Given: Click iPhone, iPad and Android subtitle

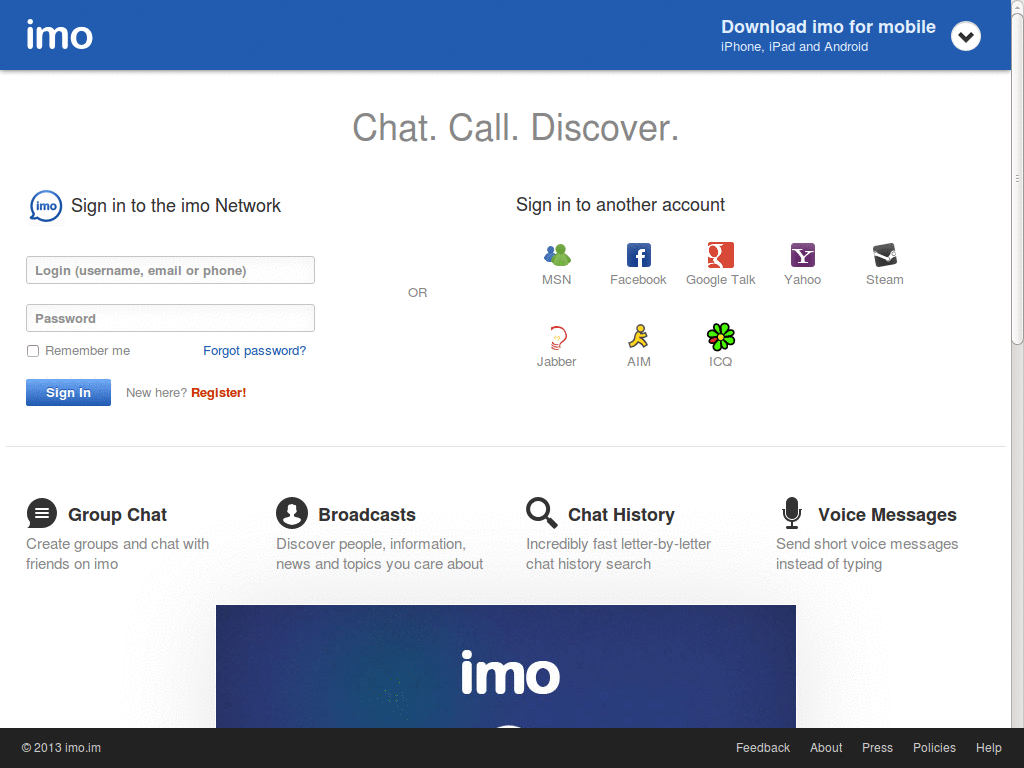Looking at the screenshot, I should (x=795, y=47).
